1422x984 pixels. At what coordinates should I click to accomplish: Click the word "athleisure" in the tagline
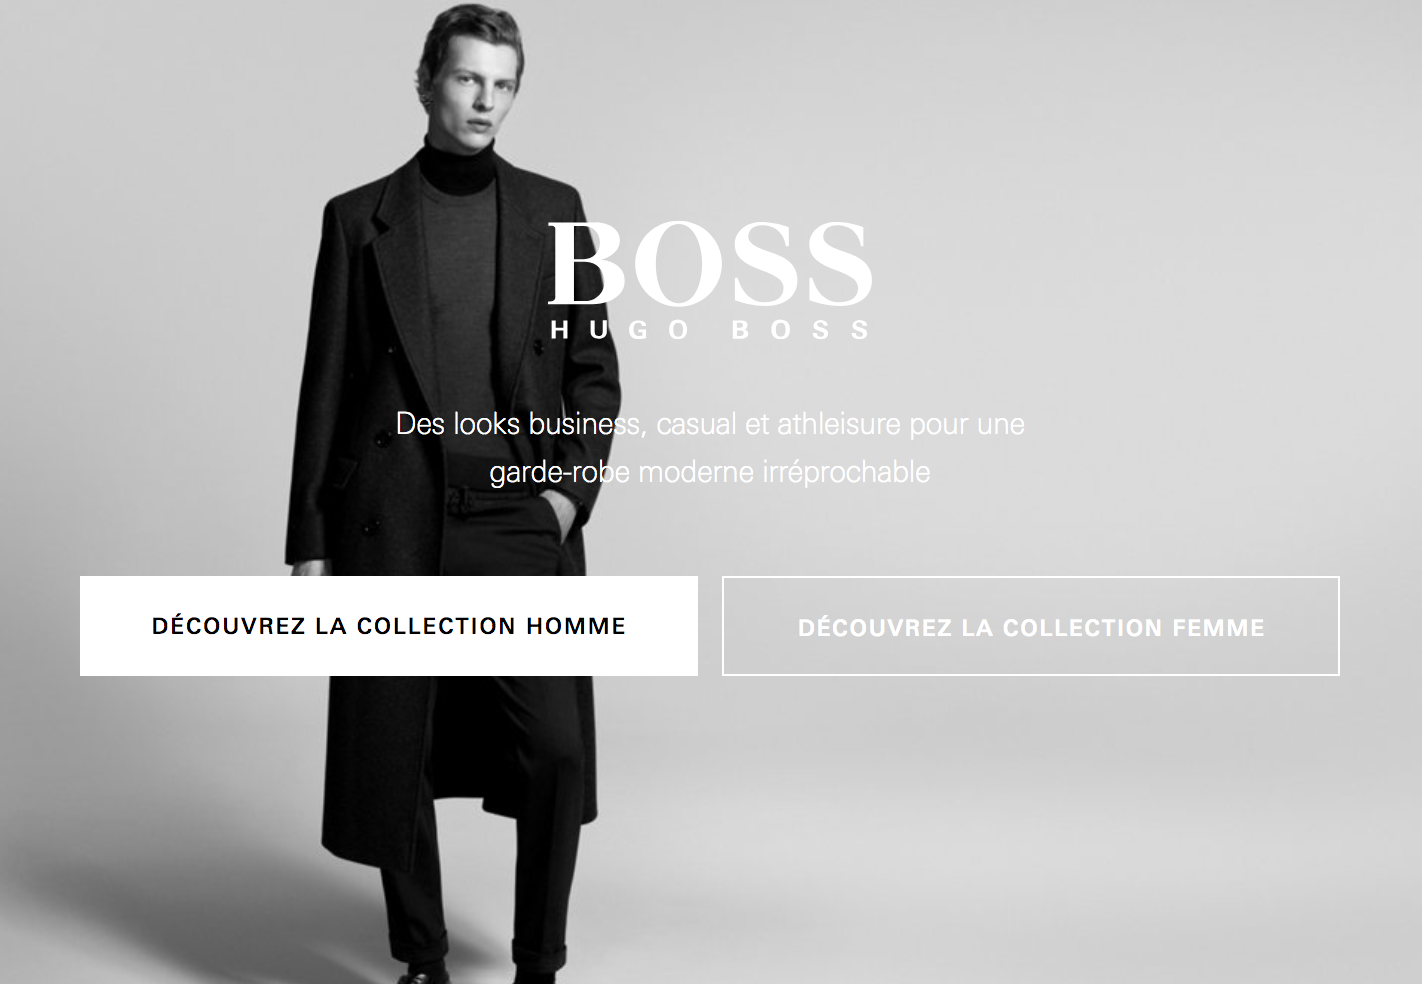coord(839,424)
